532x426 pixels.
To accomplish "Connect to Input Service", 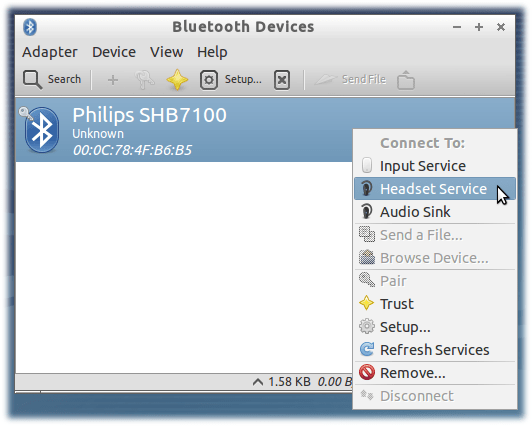I will tap(435, 166).
